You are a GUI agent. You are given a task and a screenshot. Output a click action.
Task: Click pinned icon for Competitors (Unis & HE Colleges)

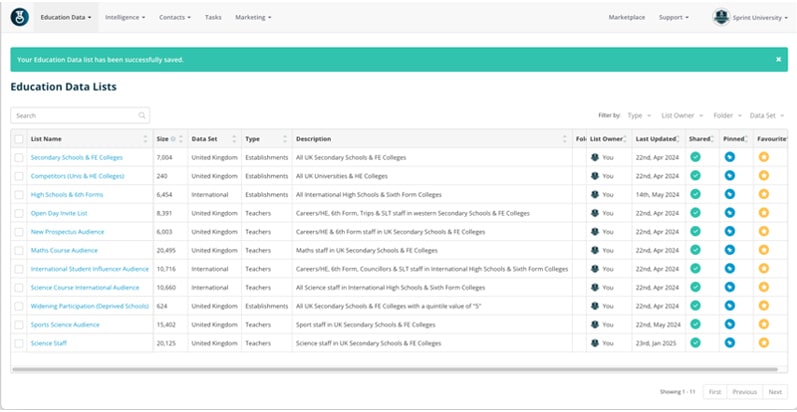coord(729,176)
